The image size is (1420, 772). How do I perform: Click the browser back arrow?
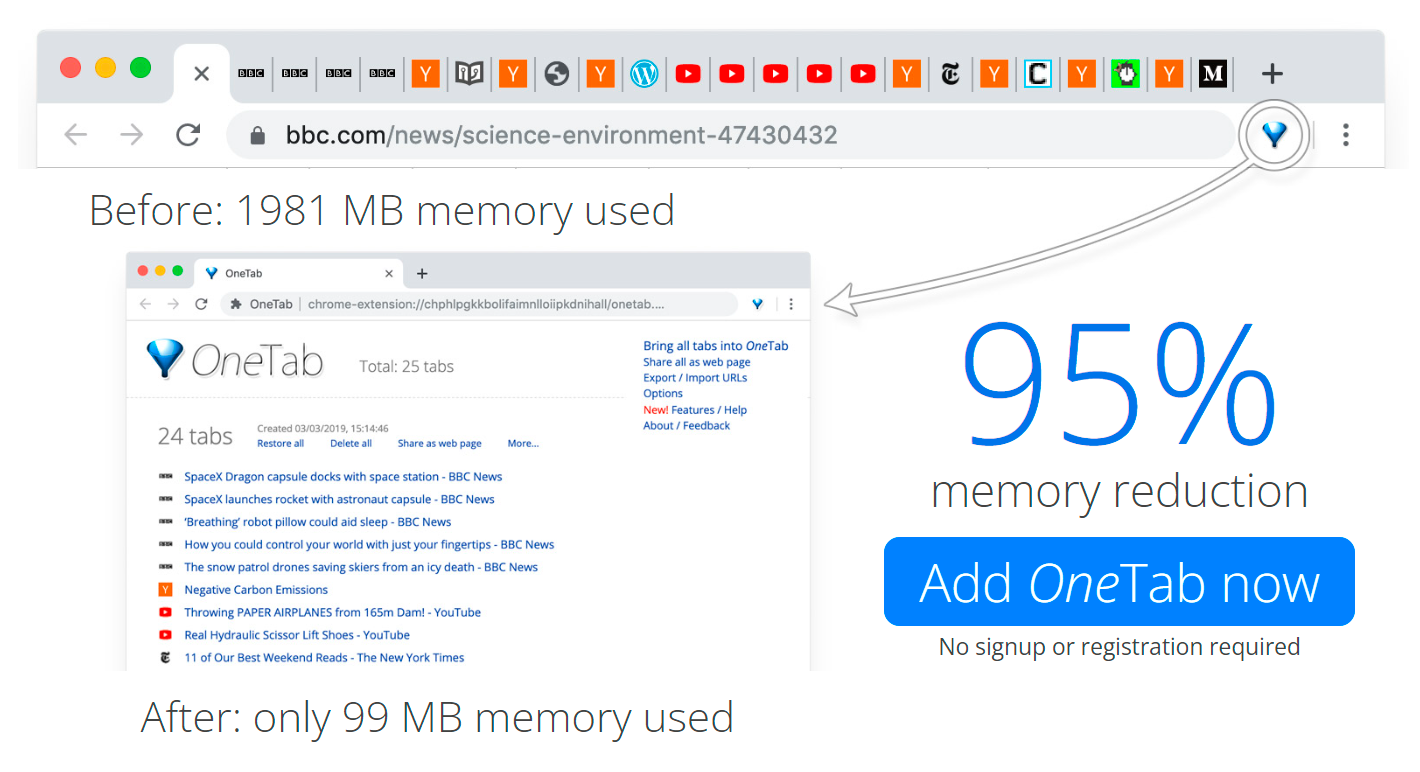76,135
